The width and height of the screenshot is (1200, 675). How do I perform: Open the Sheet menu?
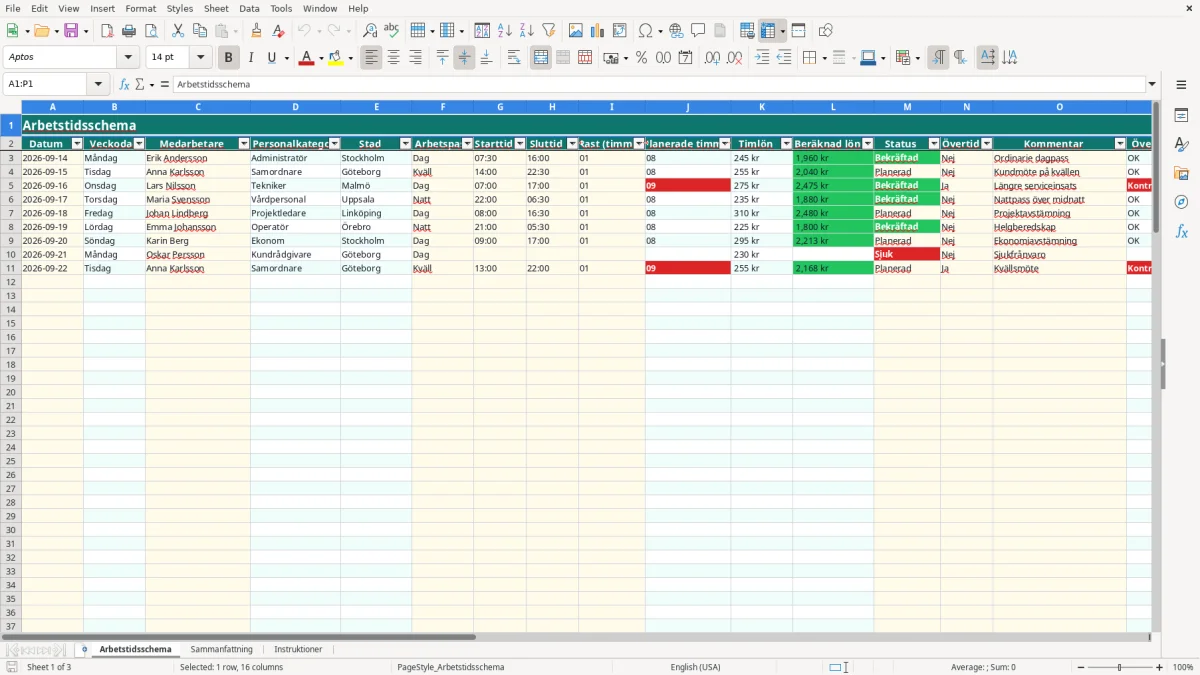[216, 8]
